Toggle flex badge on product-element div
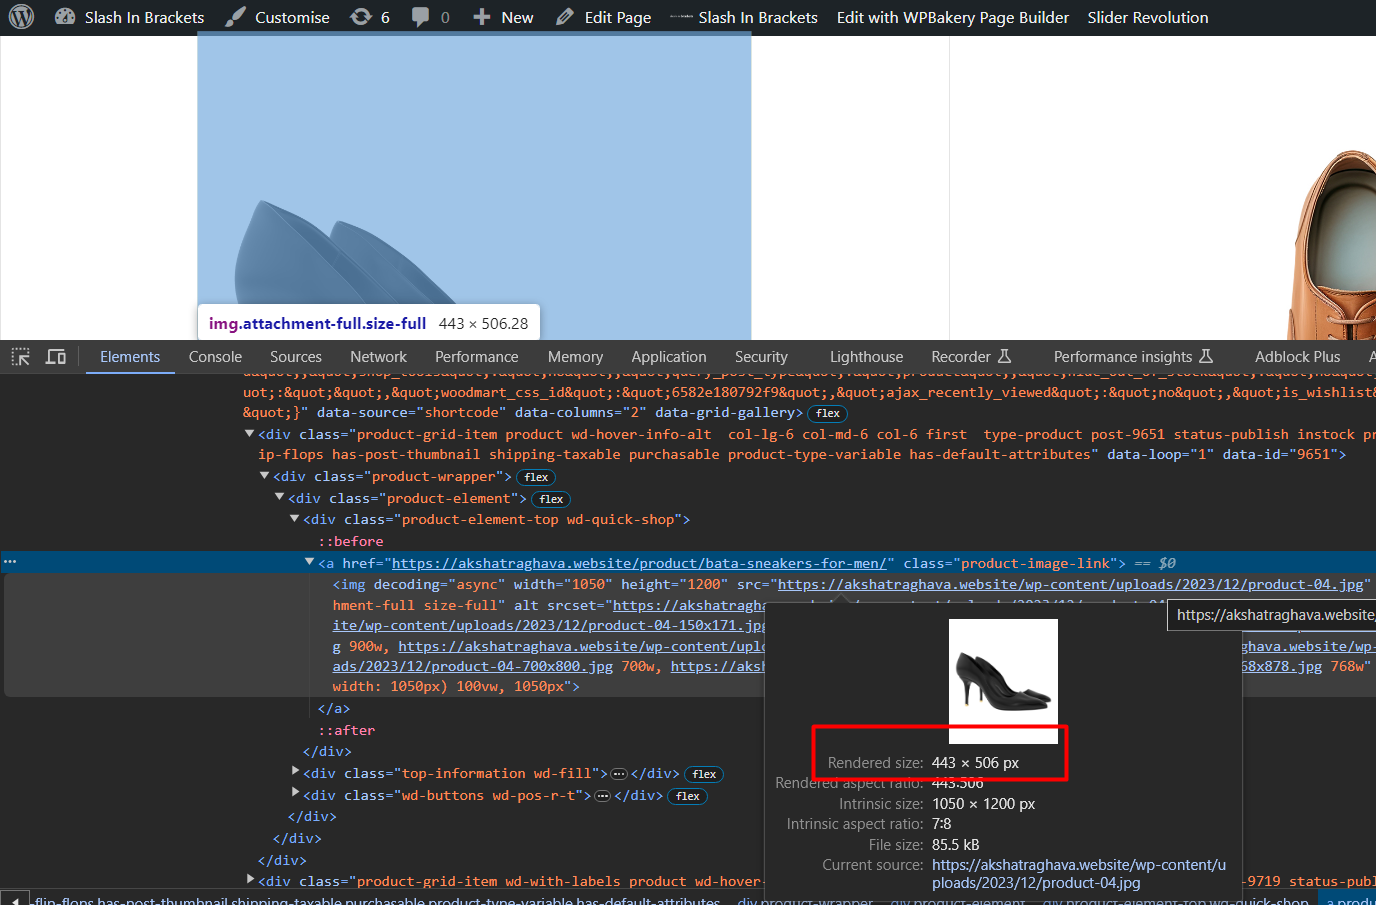 551,499
